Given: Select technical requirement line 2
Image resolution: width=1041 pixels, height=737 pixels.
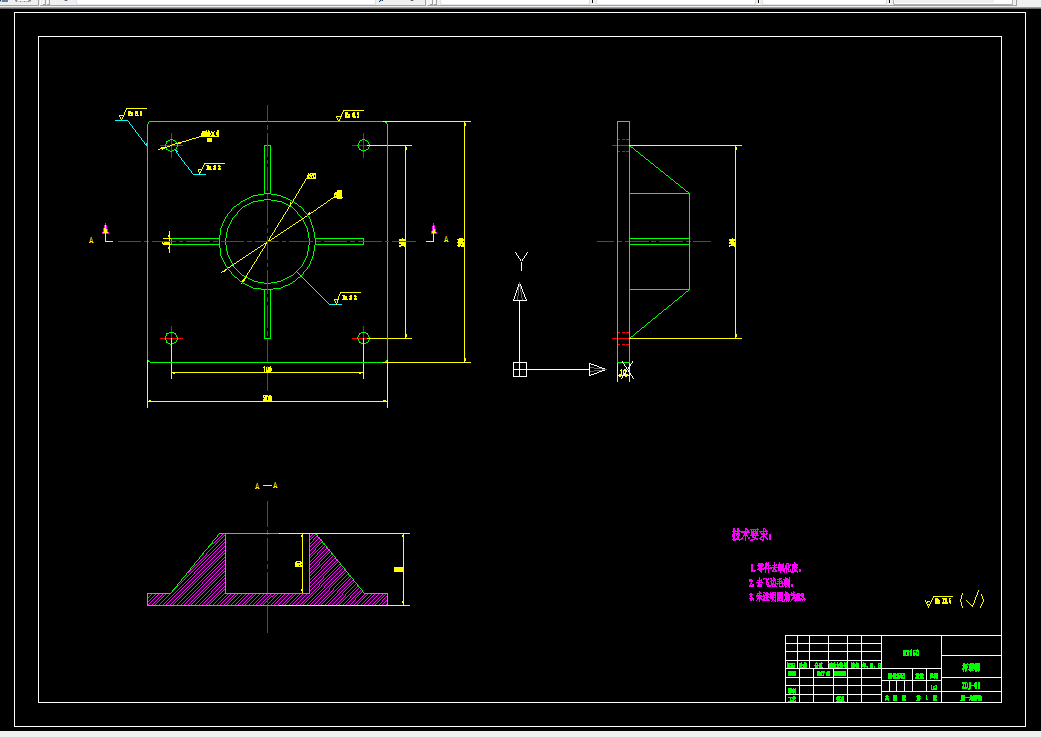Looking at the screenshot, I should [x=771, y=583].
